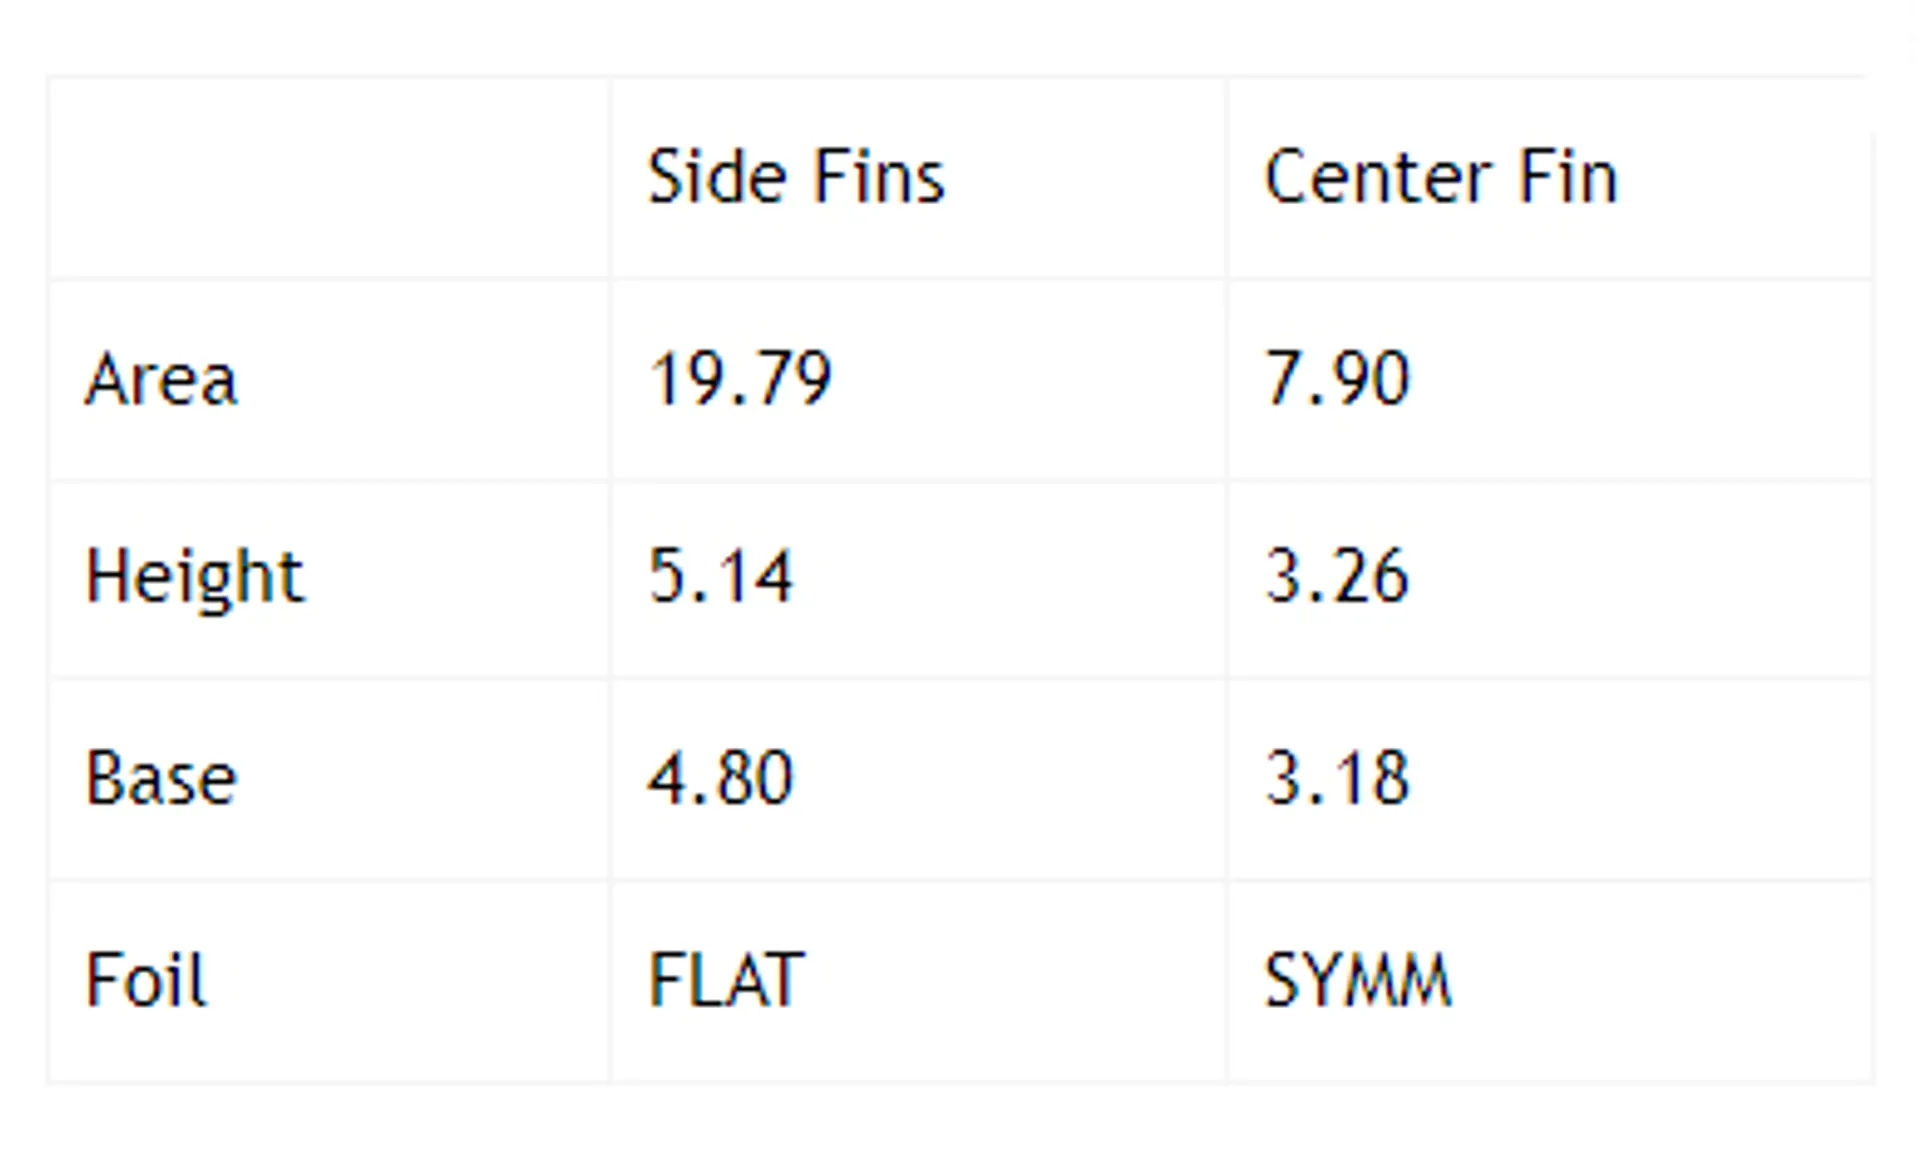This screenshot has height=1159, width=1920.
Task: Select the FLAT foil cell
Action: [726, 980]
